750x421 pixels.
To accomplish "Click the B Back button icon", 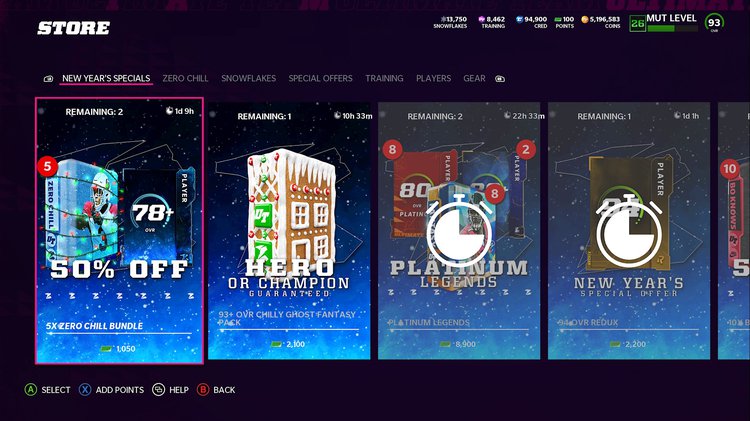I will click(203, 389).
